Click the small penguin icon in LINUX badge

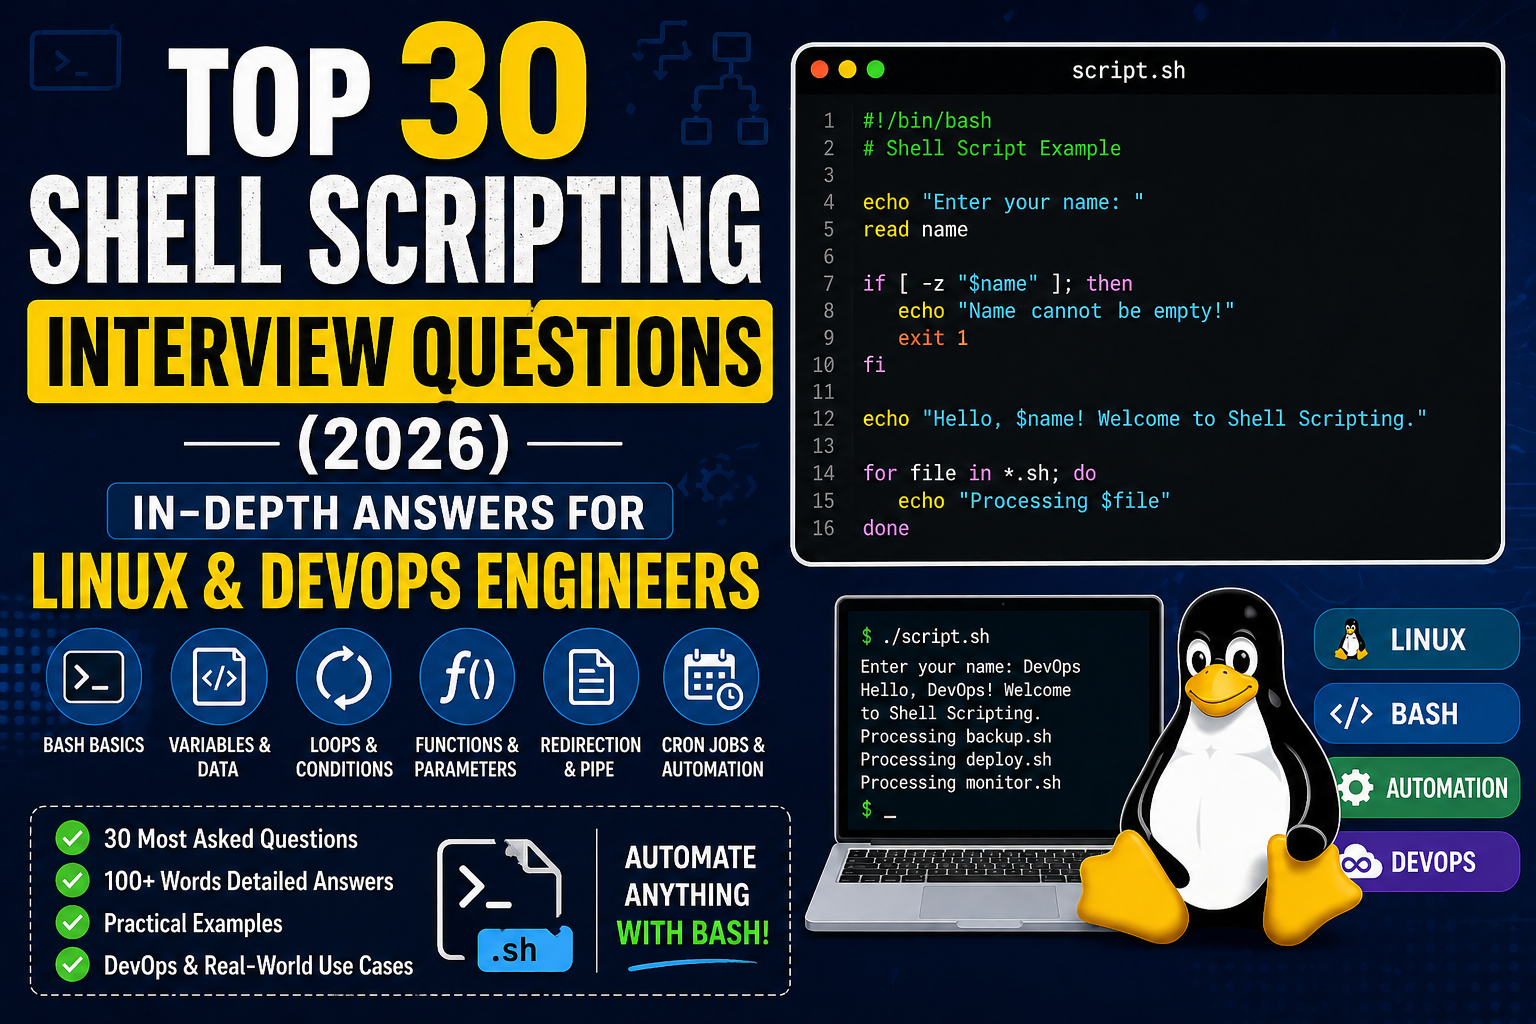click(x=1351, y=640)
